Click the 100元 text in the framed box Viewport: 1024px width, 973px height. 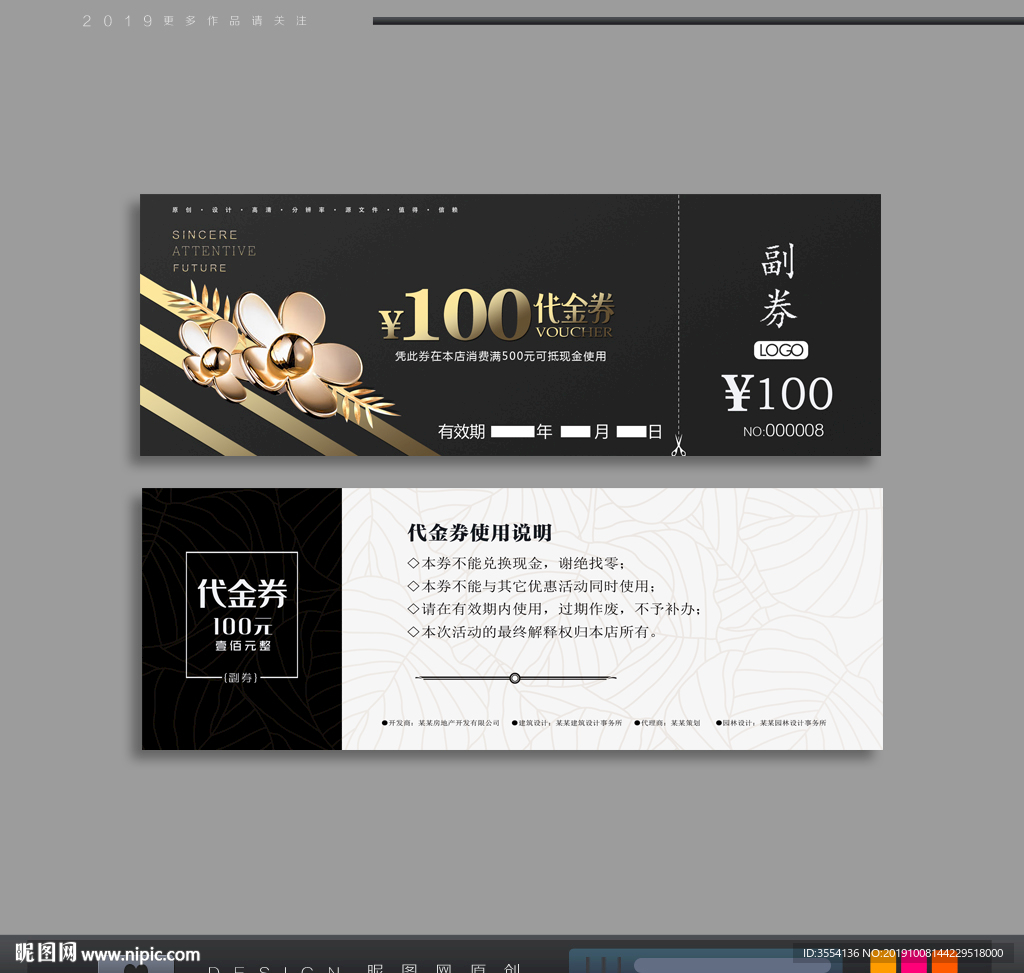tap(242, 627)
